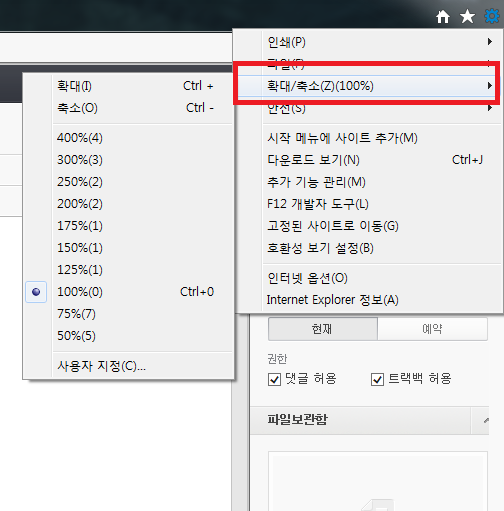Click the 파일보관함 section header
This screenshot has width=504, height=511.
[369, 420]
